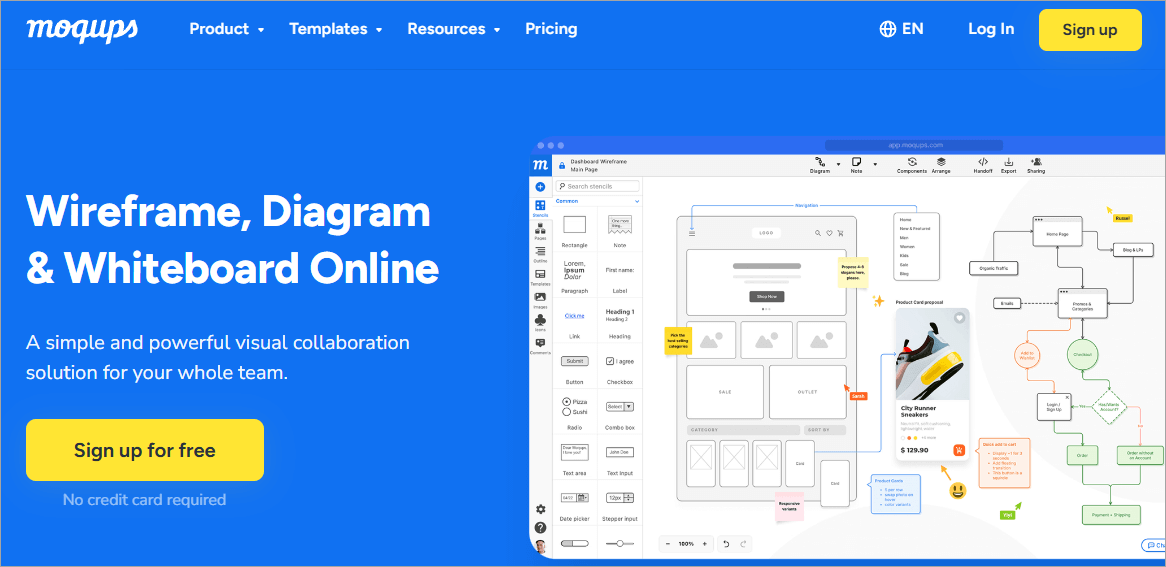
Task: Click the Export download icon
Action: [x=1008, y=162]
